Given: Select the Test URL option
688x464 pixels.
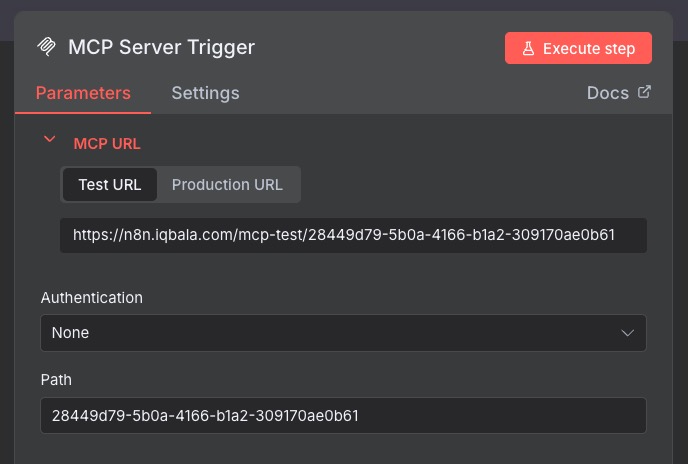Looking at the screenshot, I should click(110, 184).
